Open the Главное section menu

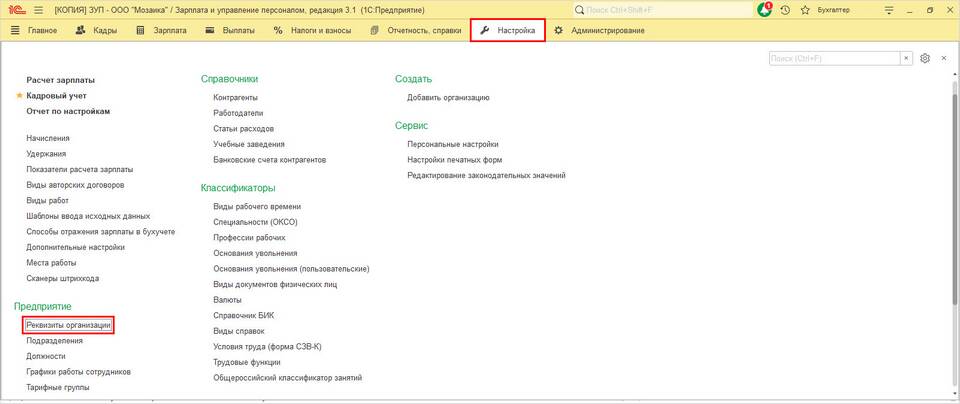coord(34,30)
